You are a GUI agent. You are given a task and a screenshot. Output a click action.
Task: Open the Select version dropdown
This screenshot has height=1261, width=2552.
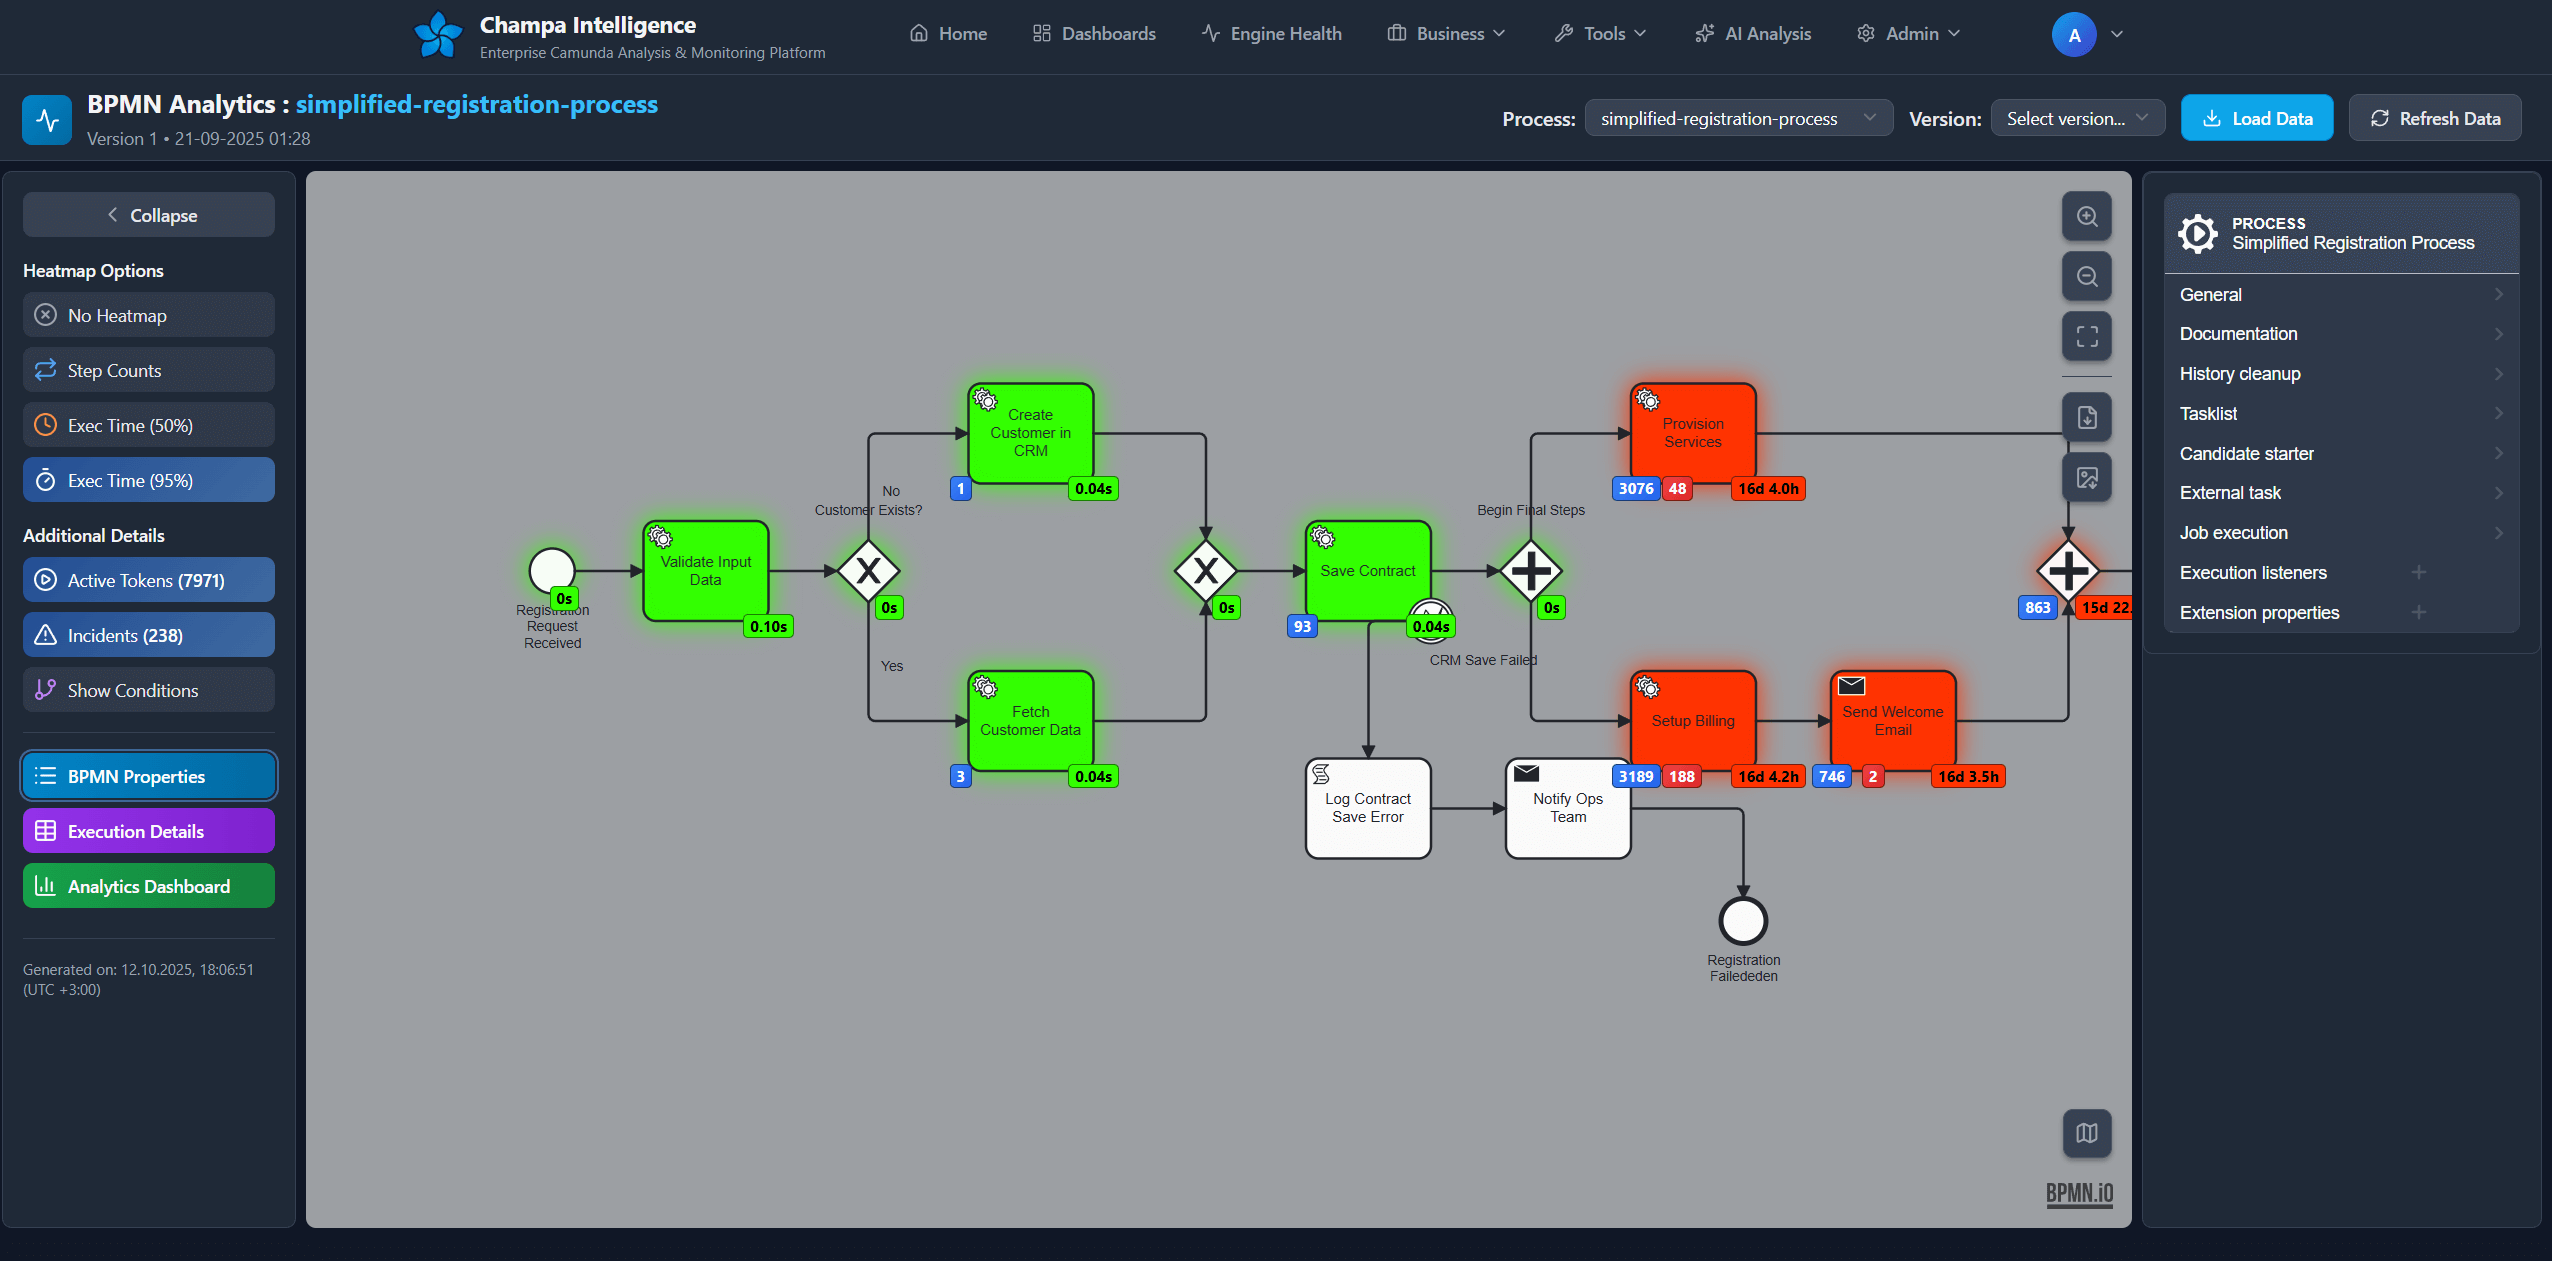(2076, 117)
